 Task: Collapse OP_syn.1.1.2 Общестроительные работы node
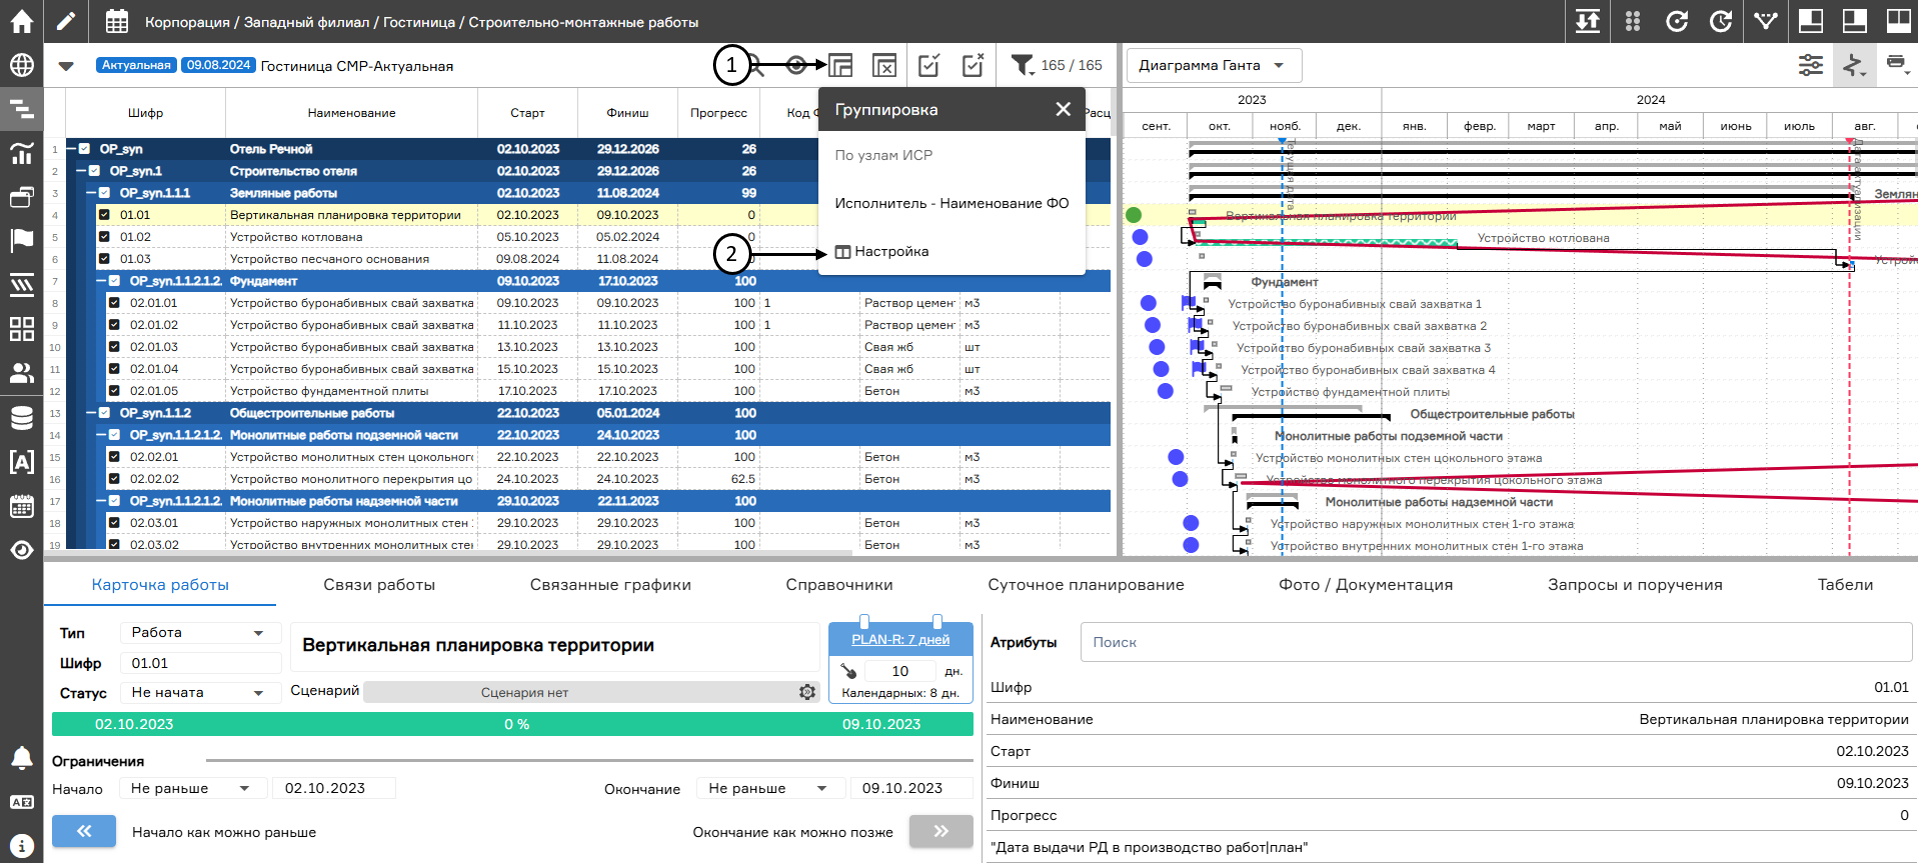(91, 413)
